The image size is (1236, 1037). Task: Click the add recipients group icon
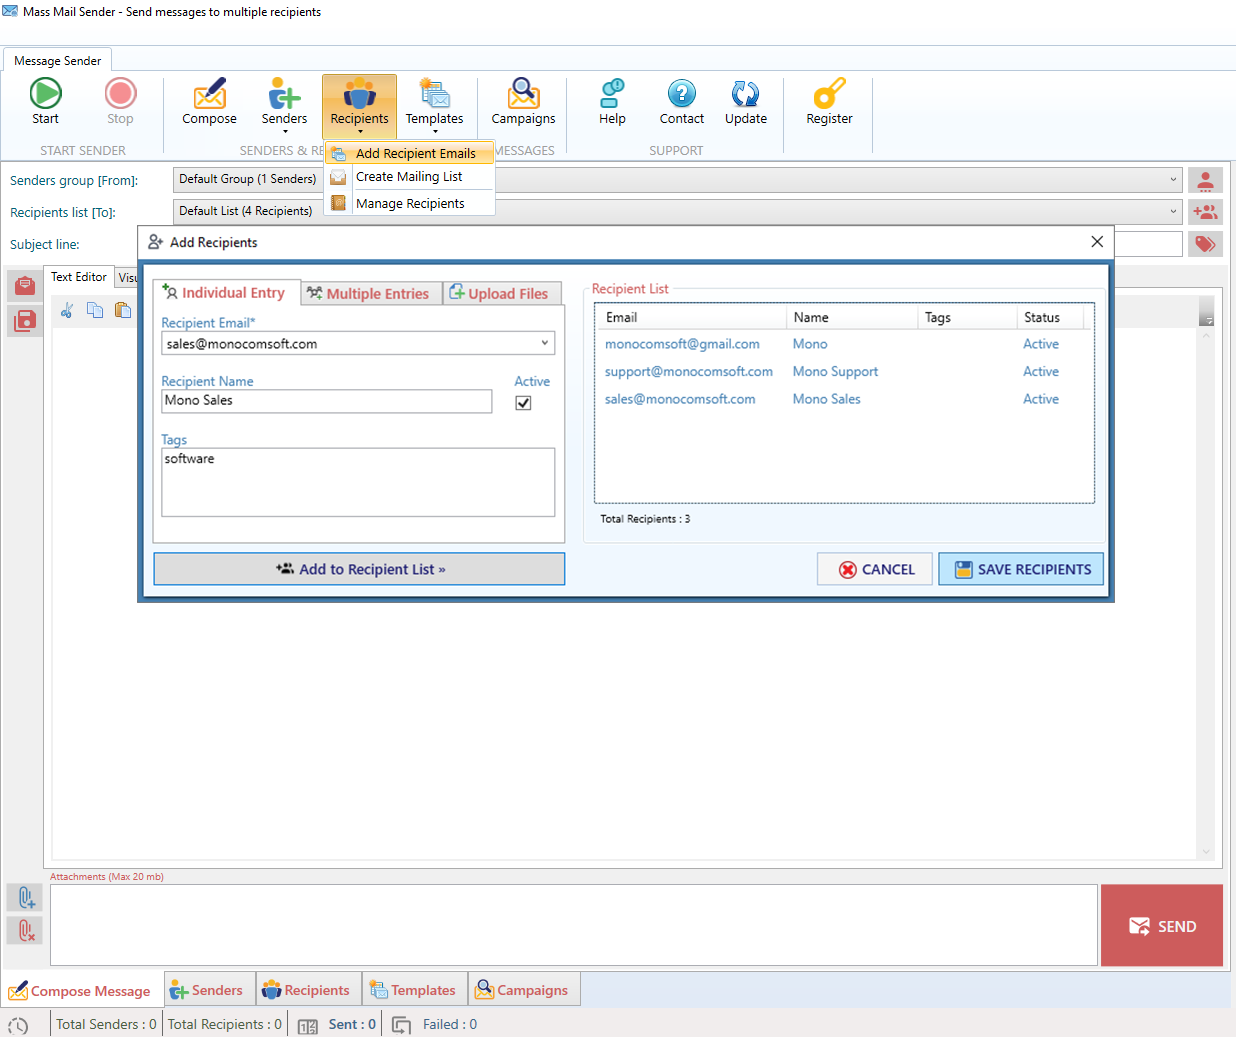[x=1205, y=212]
